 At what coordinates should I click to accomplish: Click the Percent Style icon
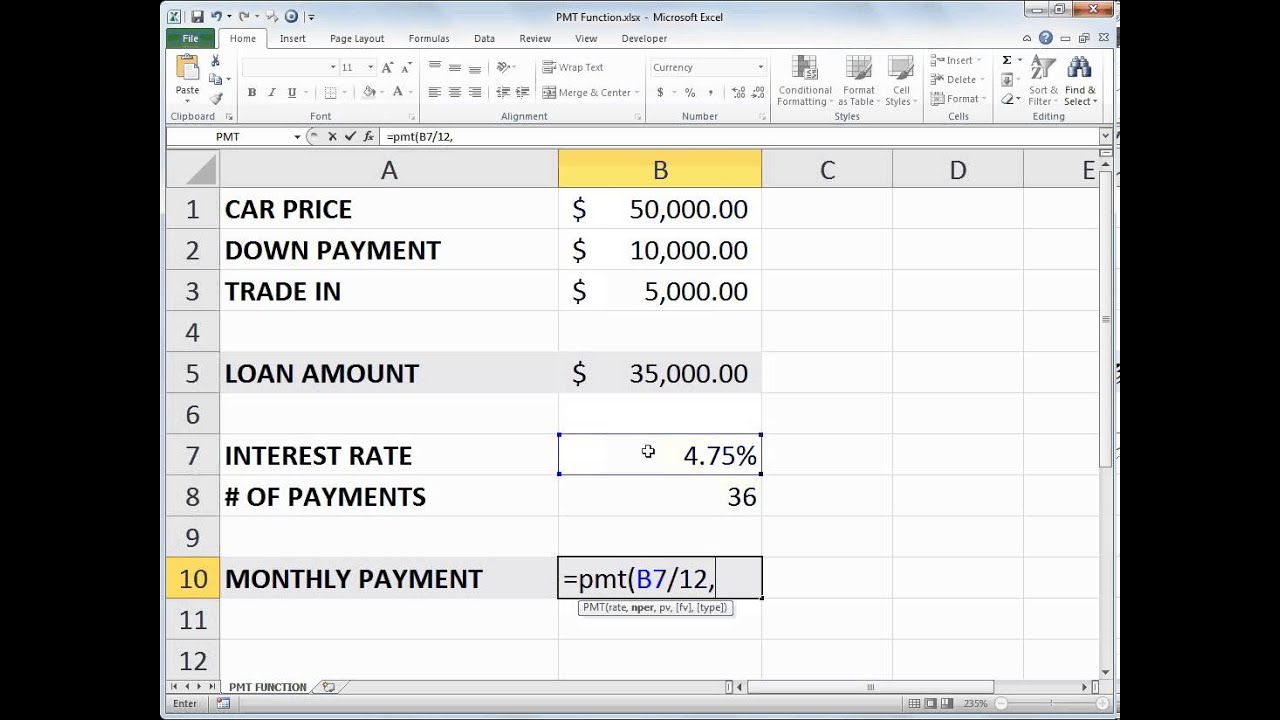[x=690, y=92]
